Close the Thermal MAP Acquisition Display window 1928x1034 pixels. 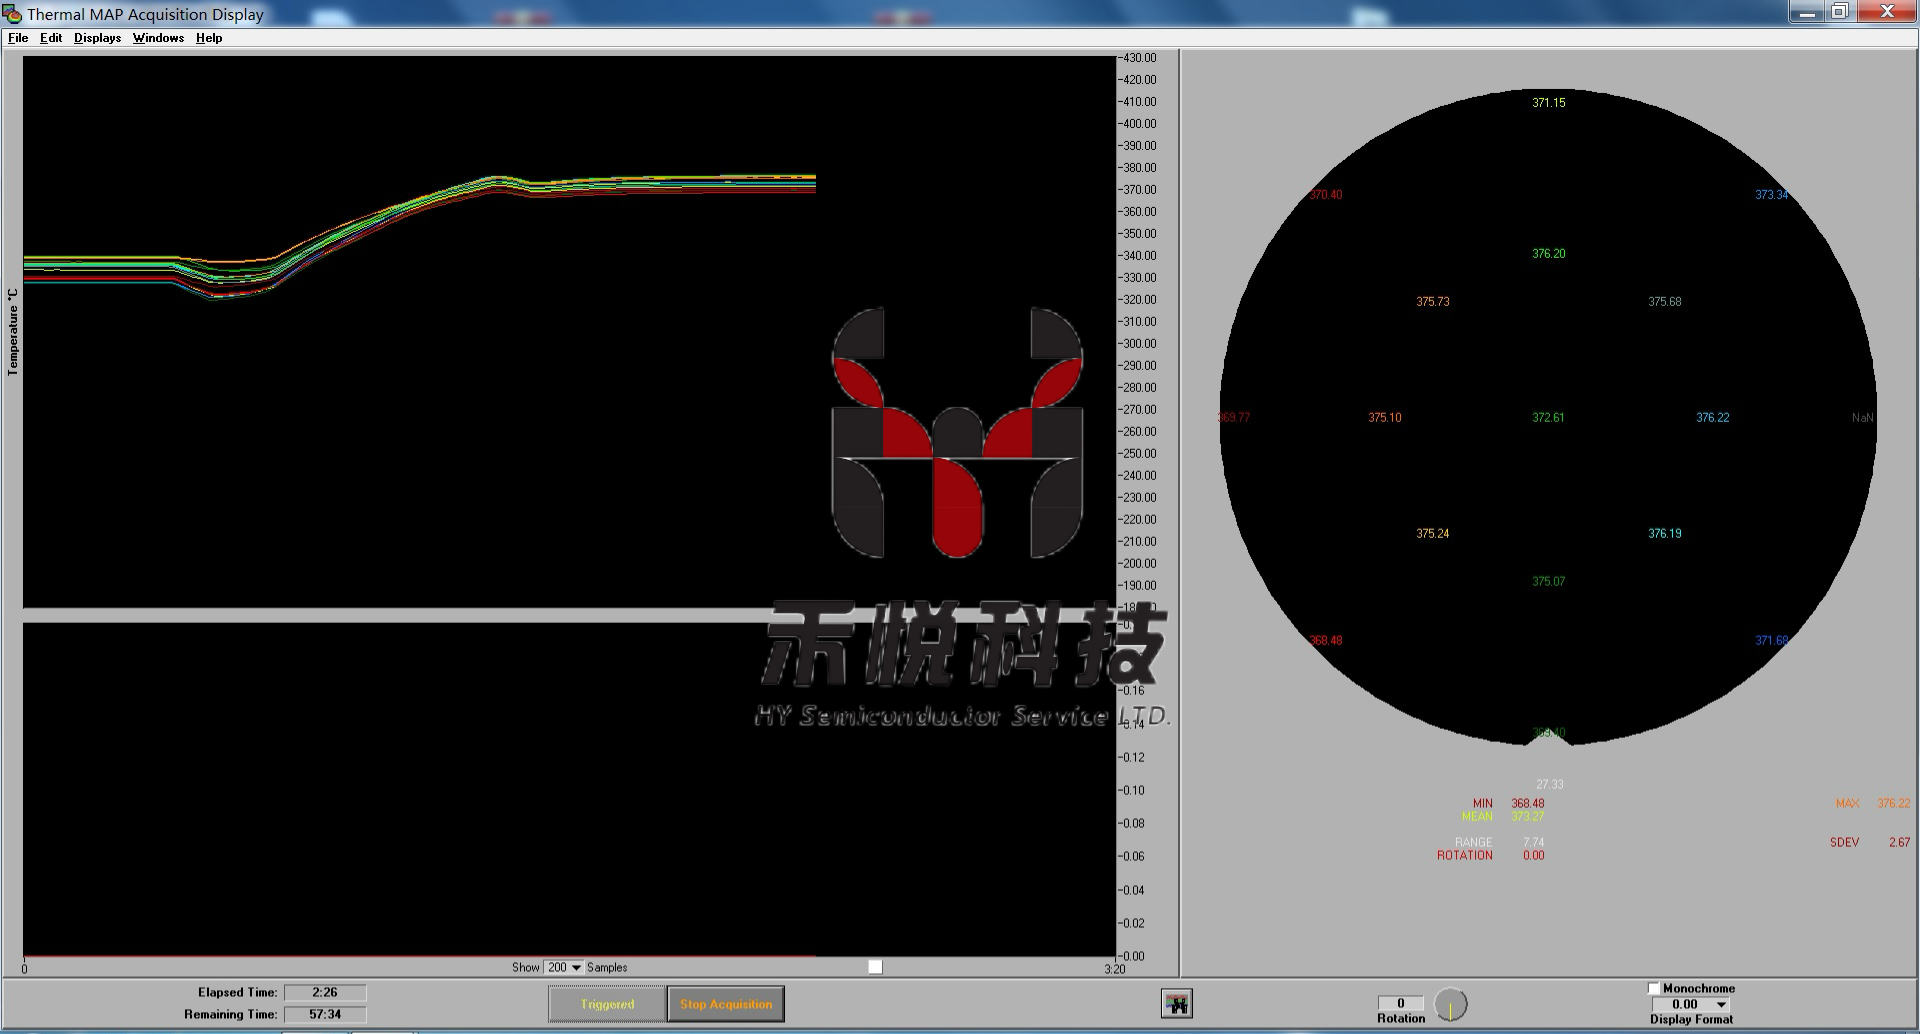[1887, 12]
